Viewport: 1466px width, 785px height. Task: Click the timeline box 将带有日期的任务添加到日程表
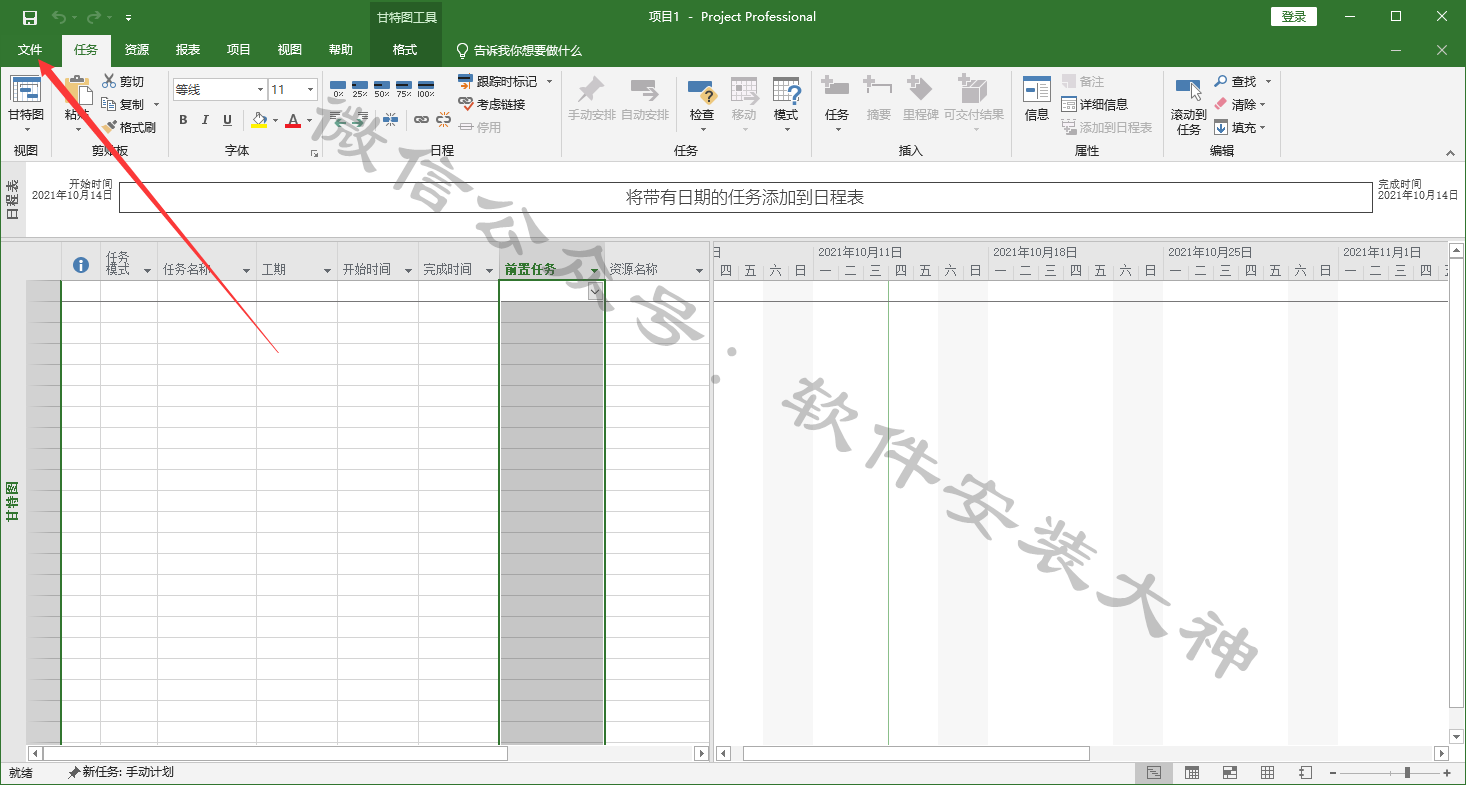pos(745,197)
